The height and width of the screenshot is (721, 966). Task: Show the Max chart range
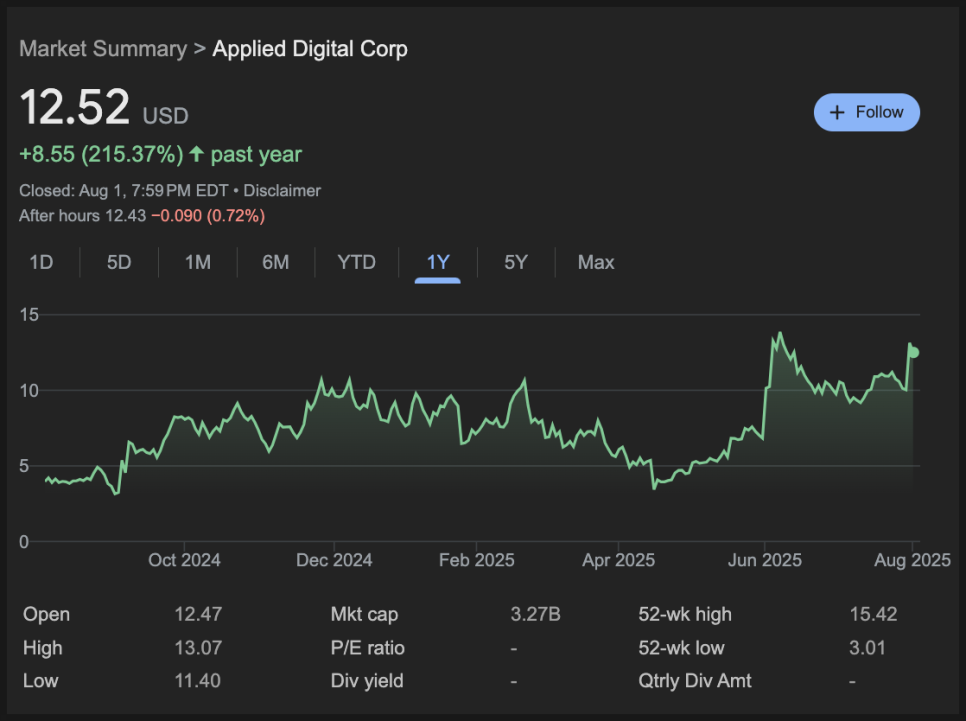[x=596, y=263]
